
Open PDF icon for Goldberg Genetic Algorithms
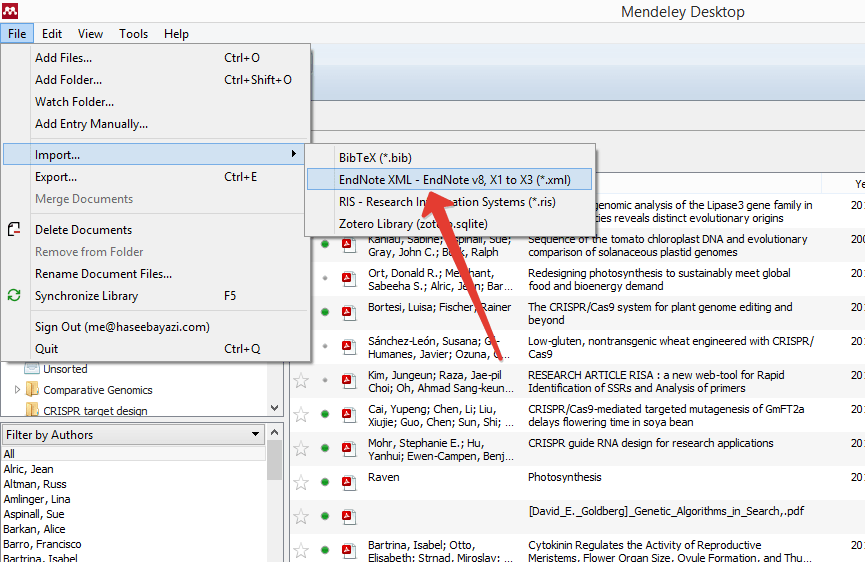(348, 516)
